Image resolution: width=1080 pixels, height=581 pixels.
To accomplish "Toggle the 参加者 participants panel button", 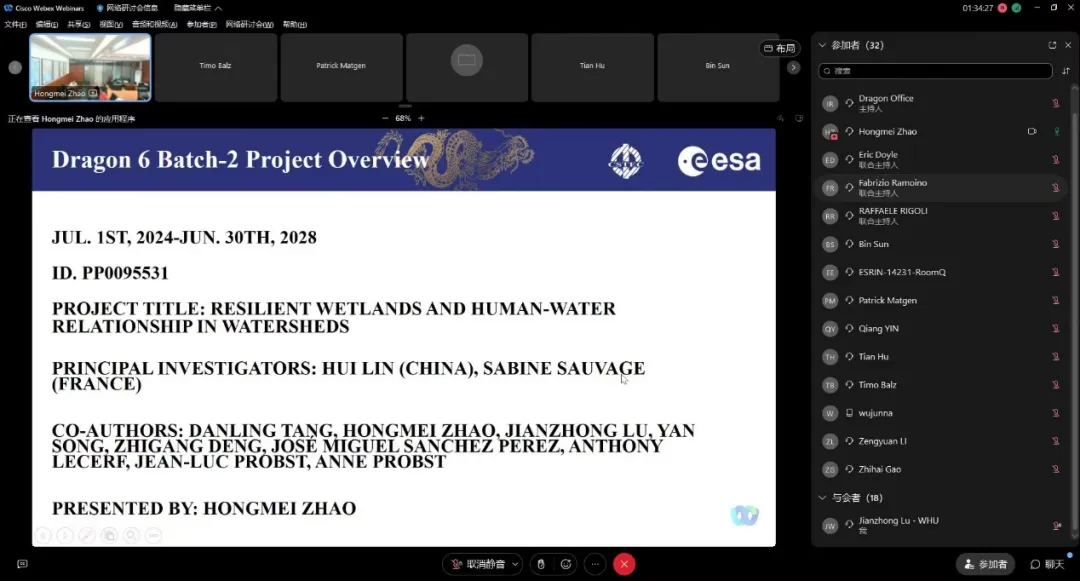I will click(985, 564).
